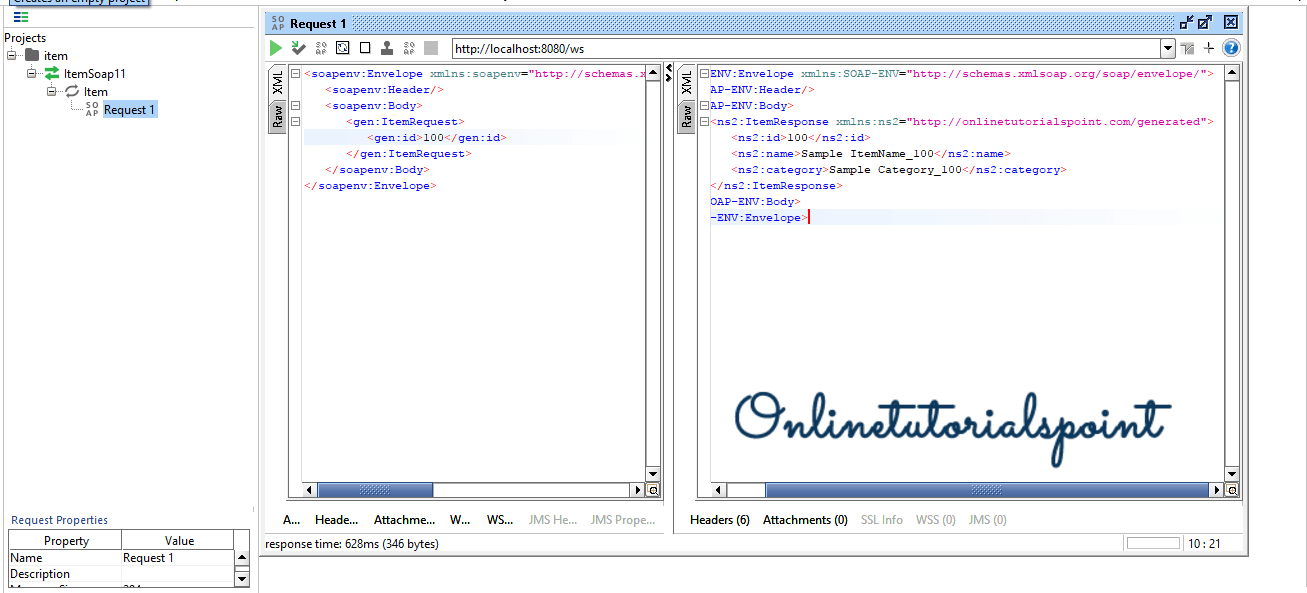Click the panel splitter arrows between editors
Viewport: 1307px width, 593px height.
(x=668, y=74)
